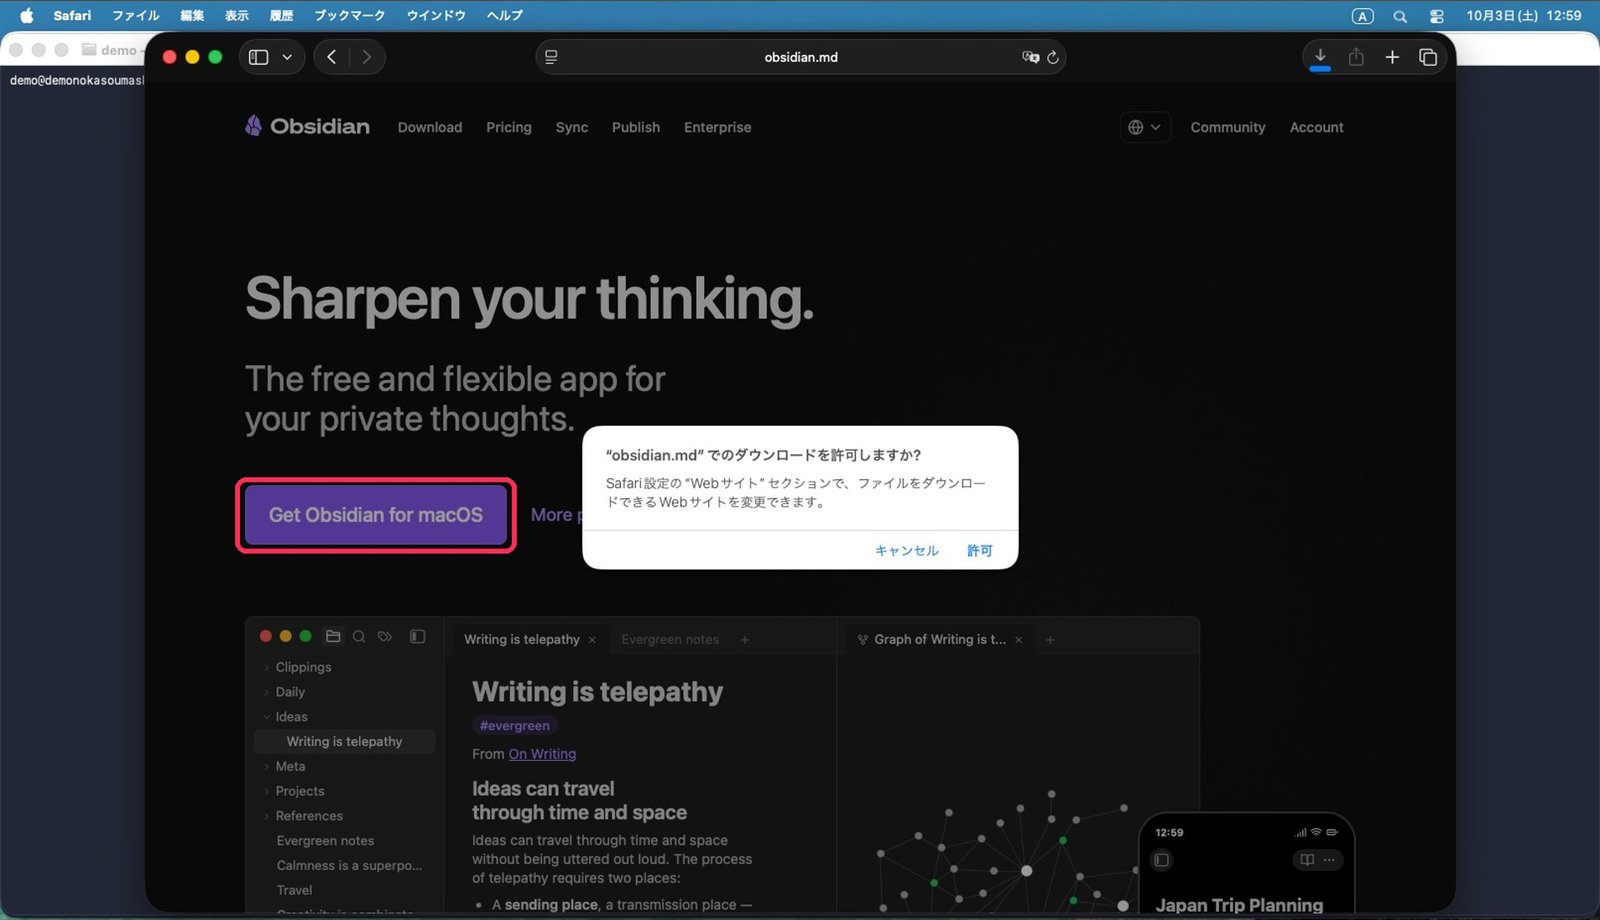
Task: Open the Download link in the header
Action: pos(430,127)
